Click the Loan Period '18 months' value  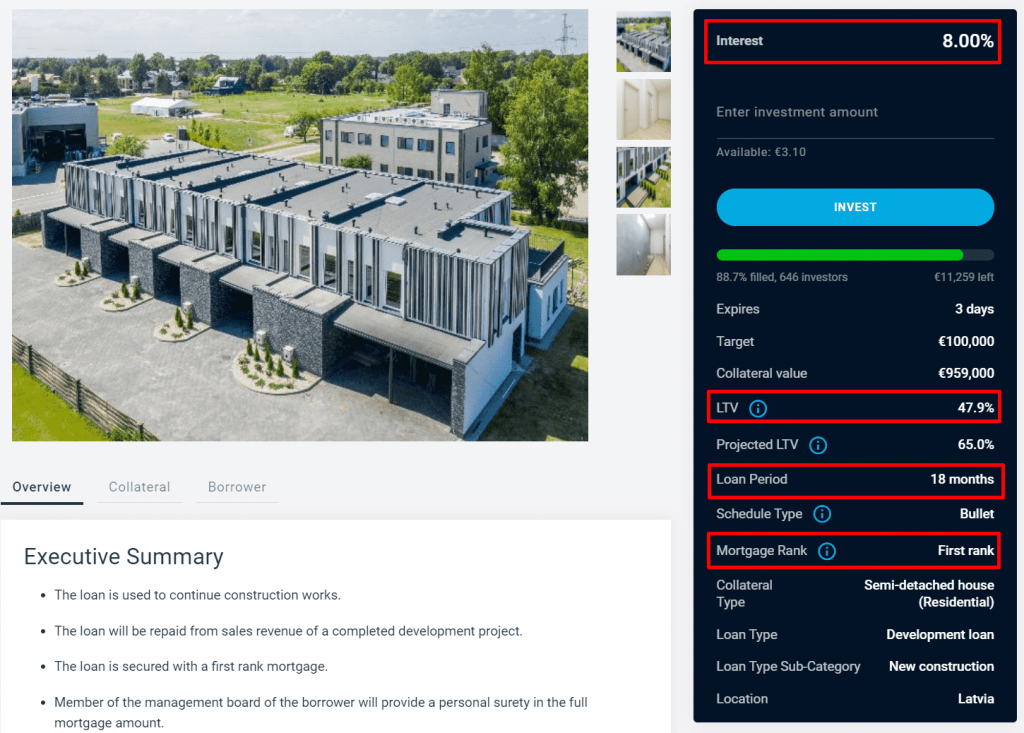[962, 479]
